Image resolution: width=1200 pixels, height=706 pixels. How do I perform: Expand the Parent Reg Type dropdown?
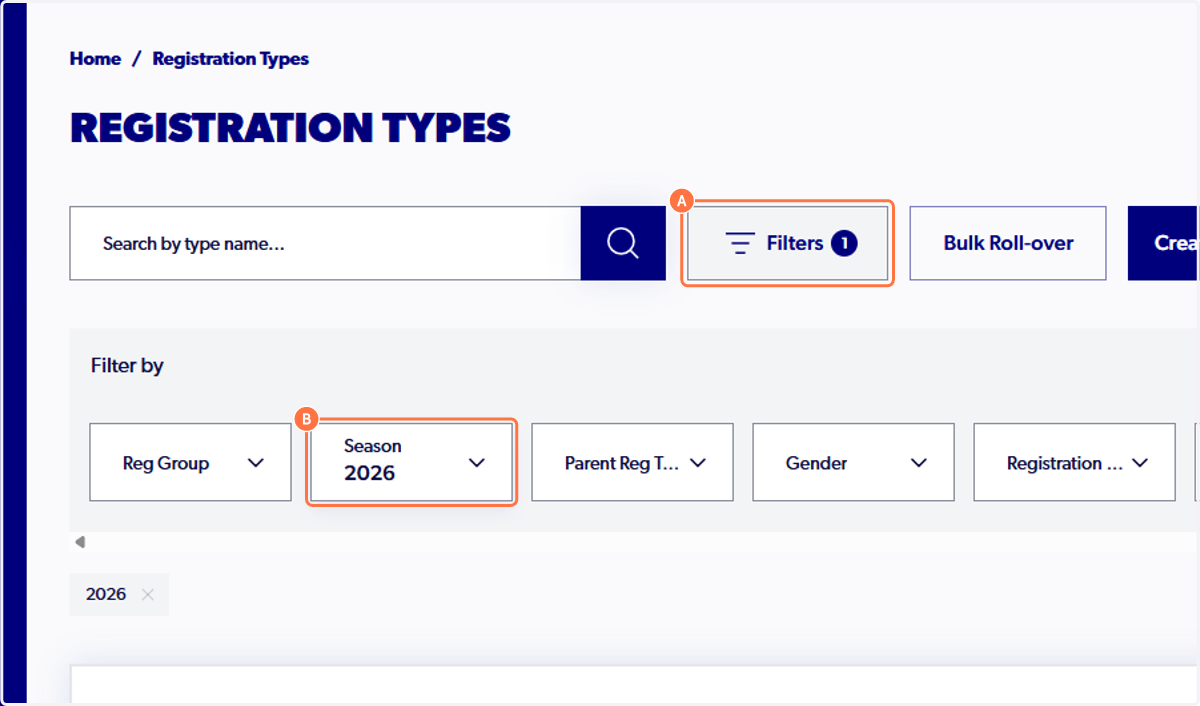click(x=632, y=462)
